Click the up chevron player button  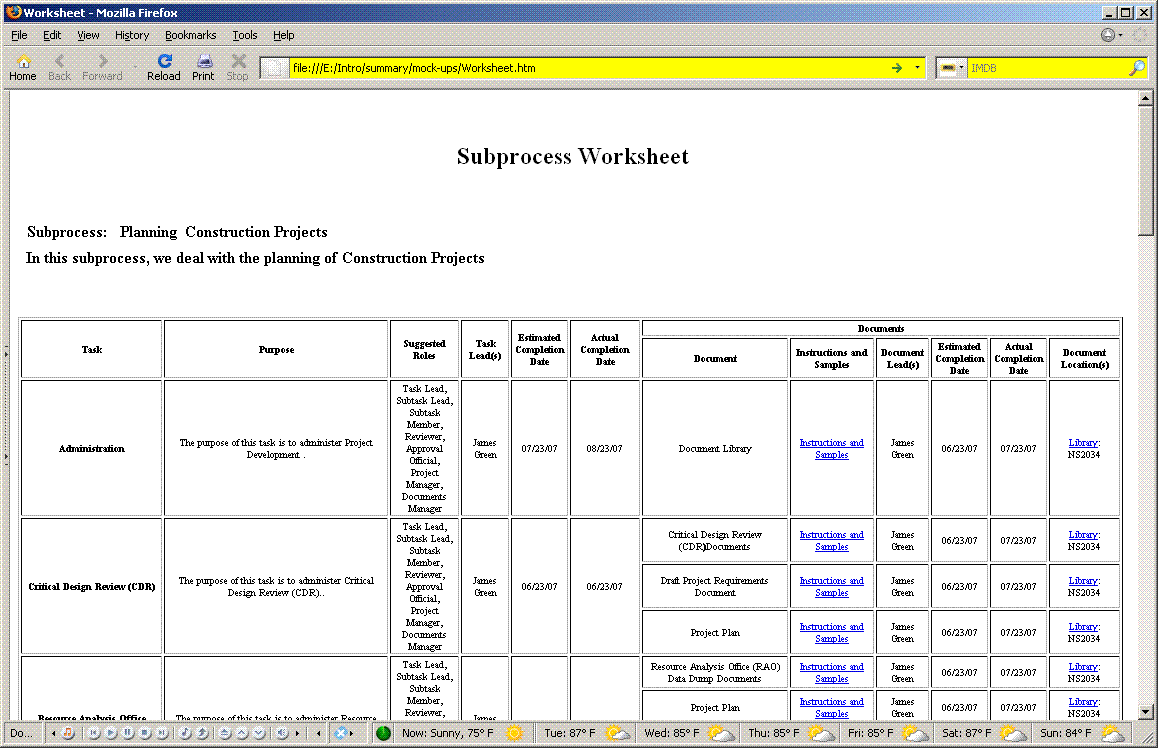point(241,733)
